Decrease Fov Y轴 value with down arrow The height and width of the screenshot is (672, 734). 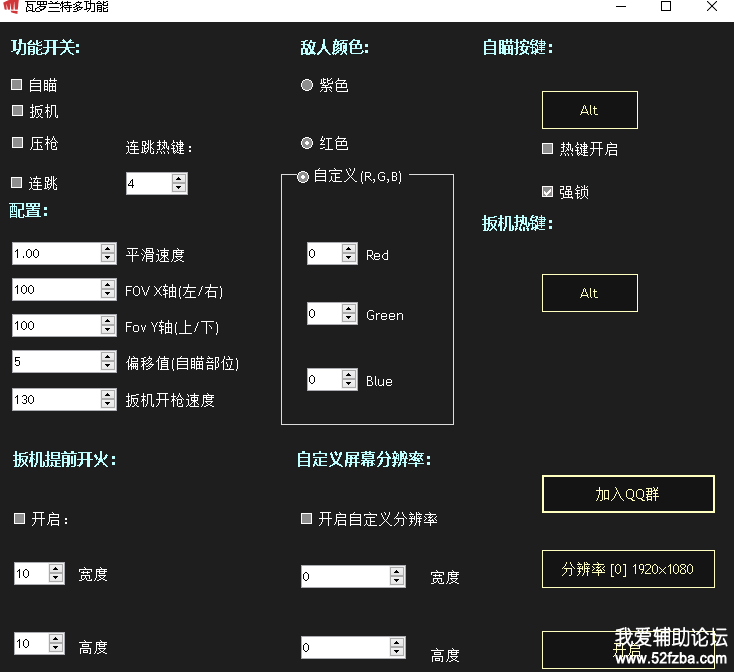(x=108, y=330)
